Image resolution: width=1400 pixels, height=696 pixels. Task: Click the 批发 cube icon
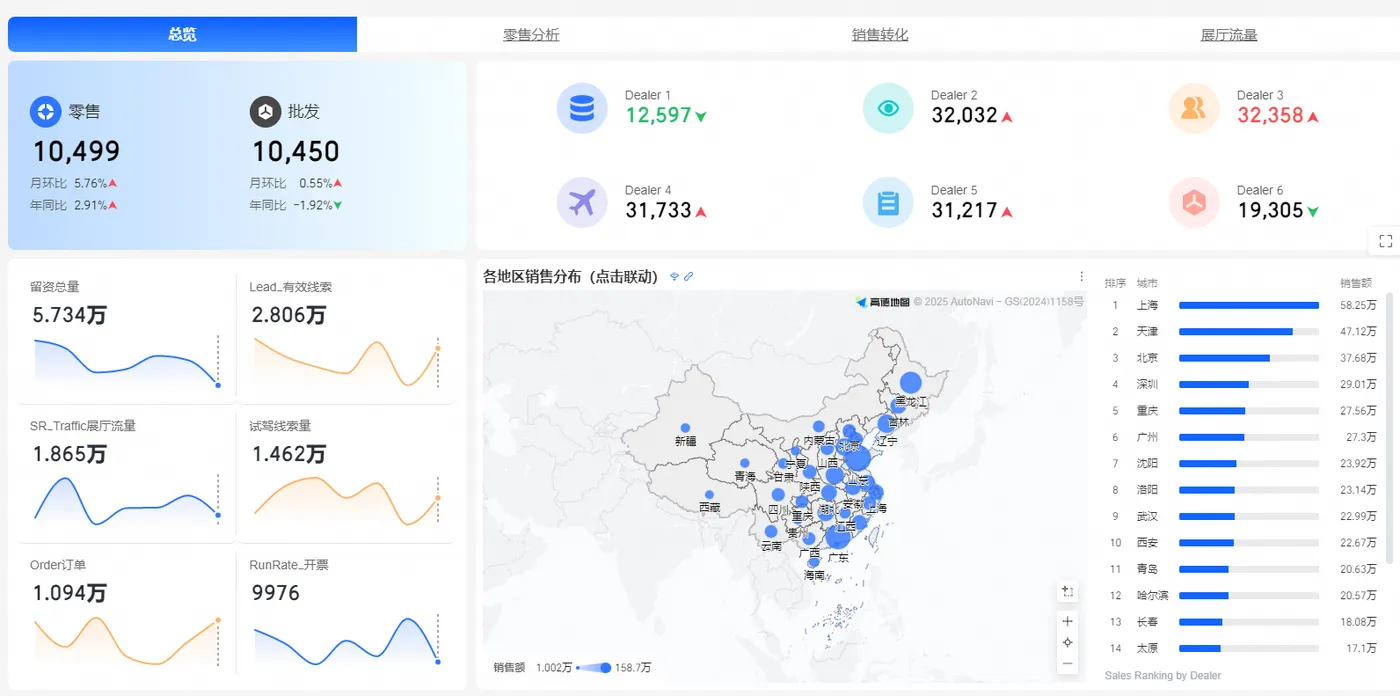(265, 112)
